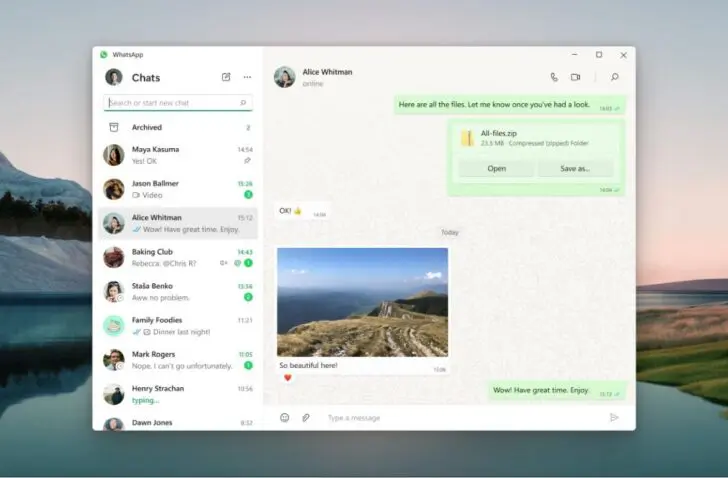The image size is (728, 478).
Task: Click the 'OK!' thumbs-up message
Action: [x=302, y=211]
